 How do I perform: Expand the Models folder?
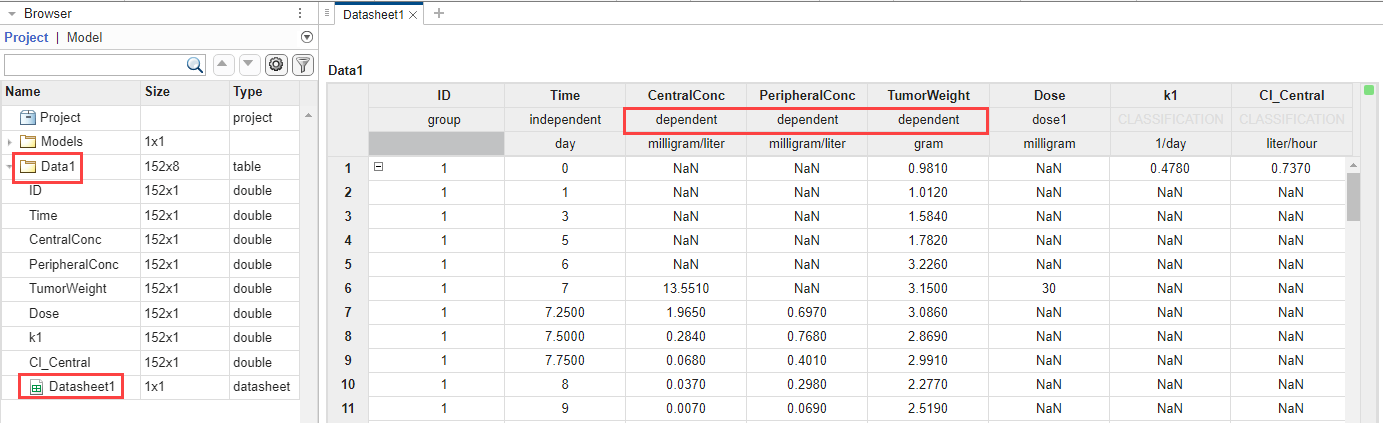[10, 142]
